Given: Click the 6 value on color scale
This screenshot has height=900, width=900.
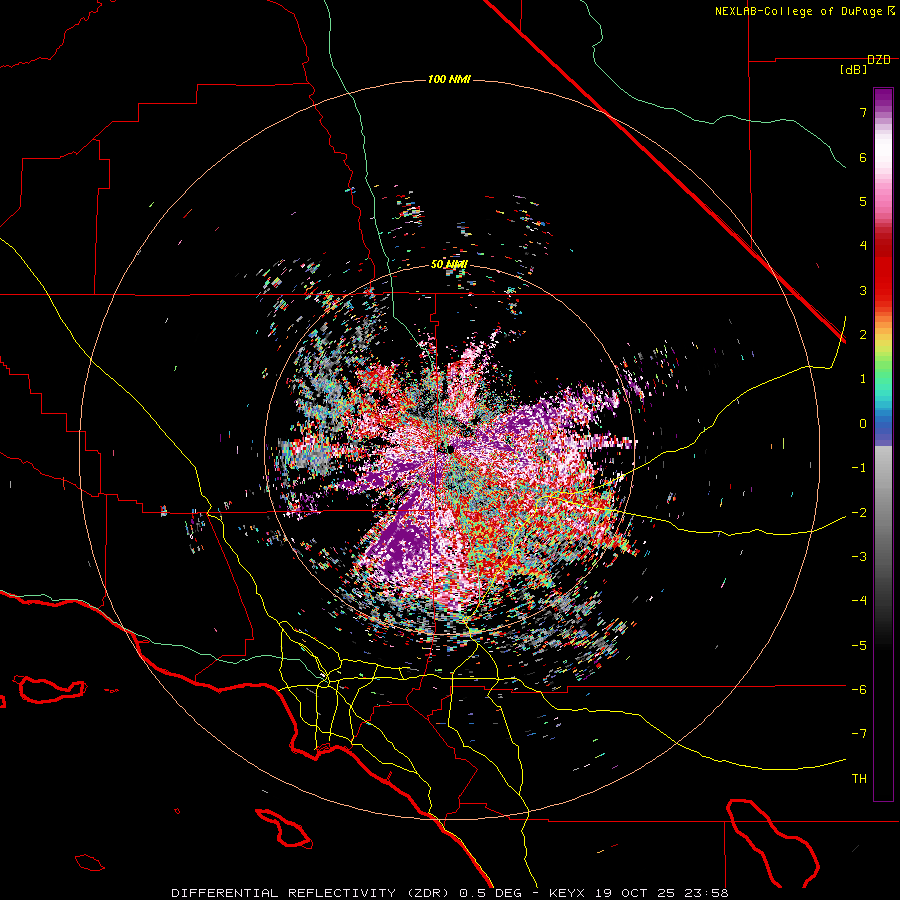Looking at the screenshot, I should (x=863, y=157).
